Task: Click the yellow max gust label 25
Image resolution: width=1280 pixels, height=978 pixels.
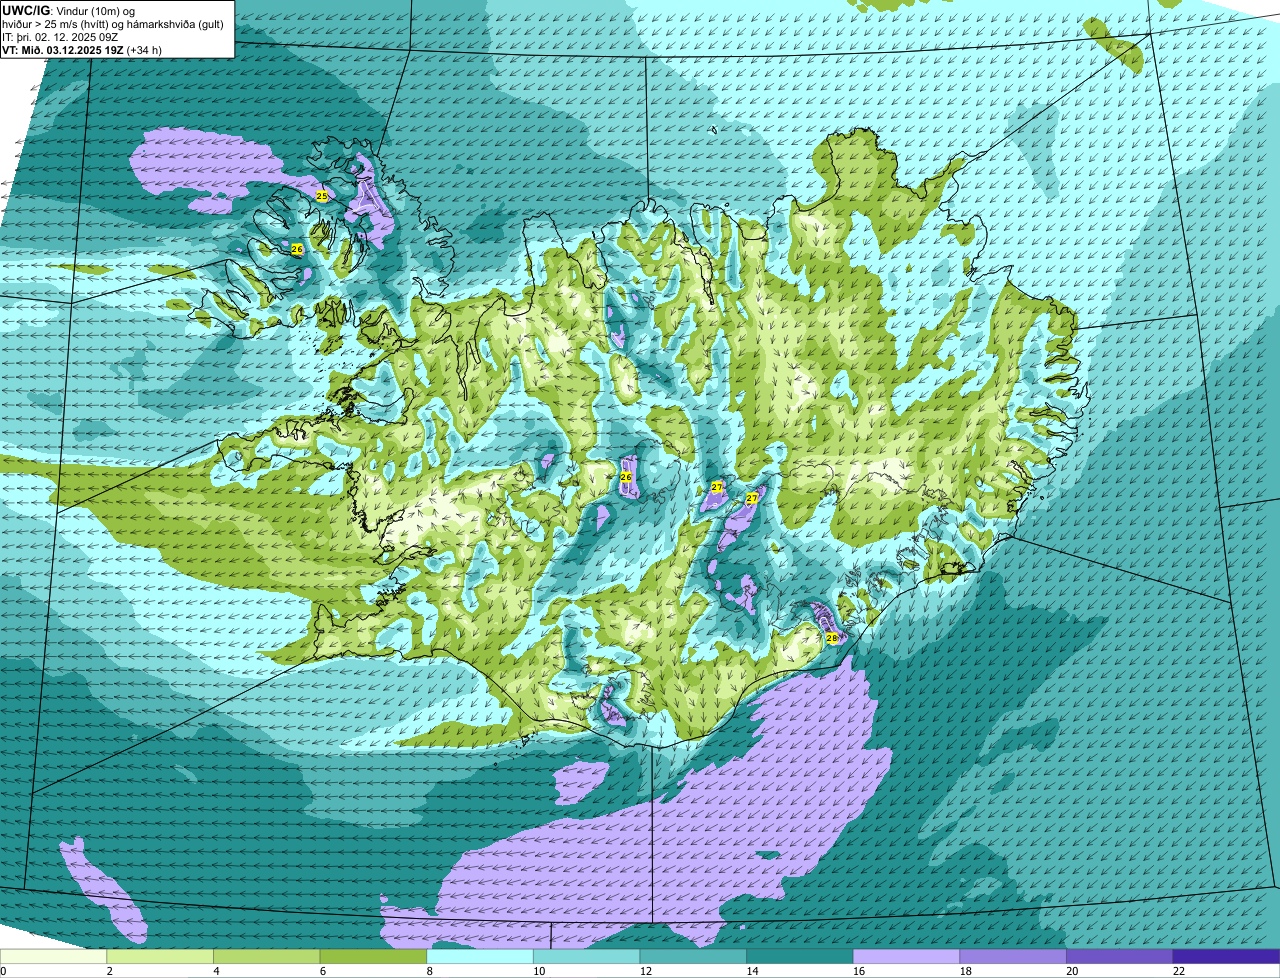Action: coord(322,196)
